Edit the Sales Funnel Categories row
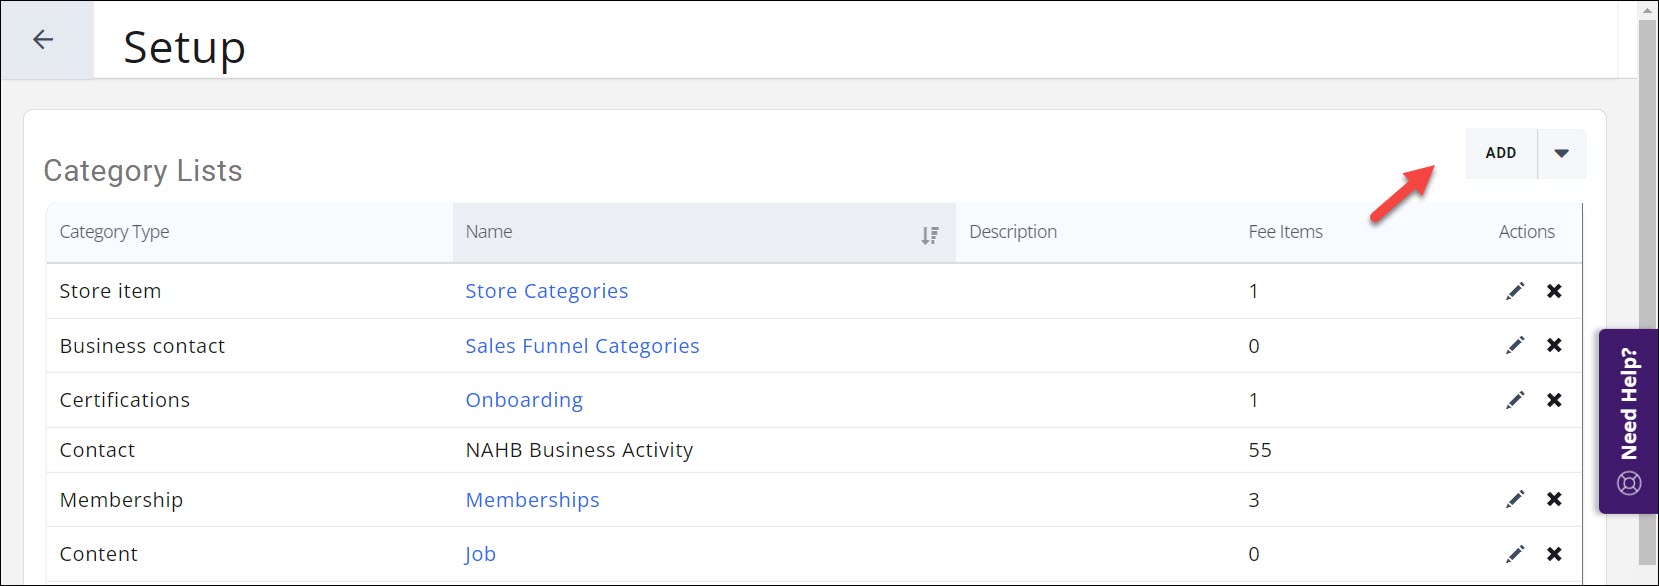The height and width of the screenshot is (586, 1659). coord(1515,345)
